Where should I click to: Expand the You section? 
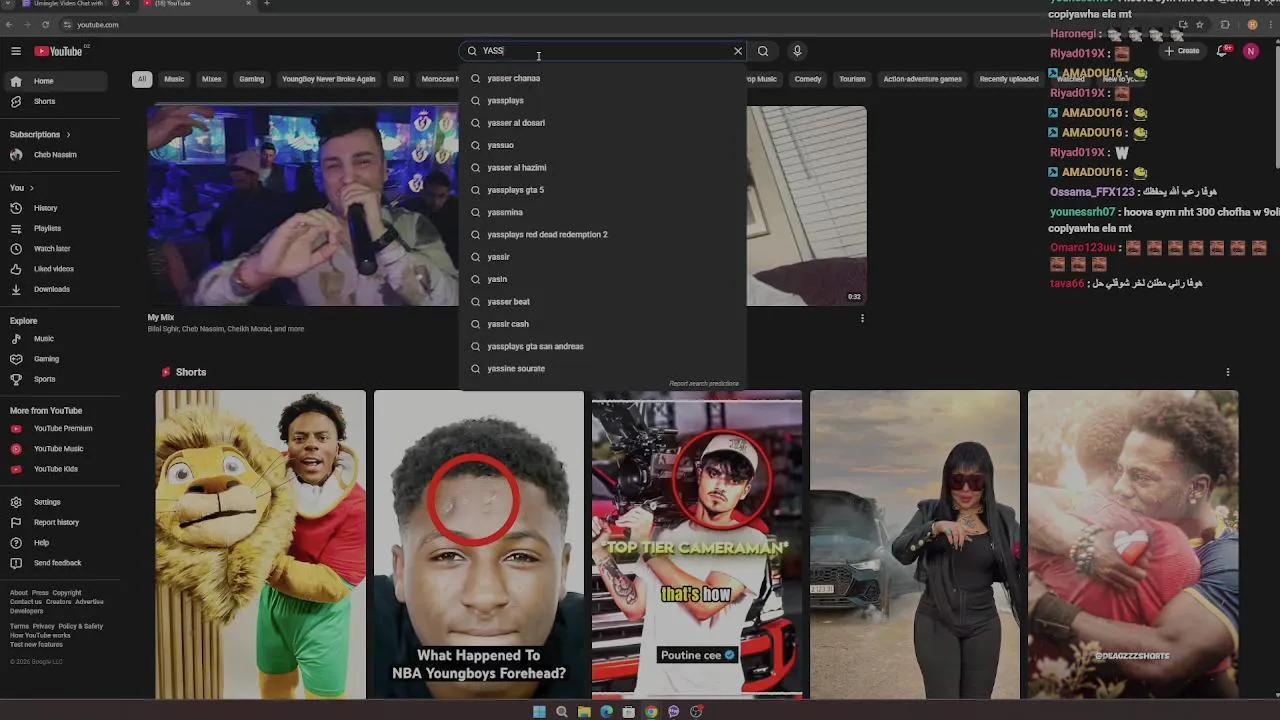(22, 188)
